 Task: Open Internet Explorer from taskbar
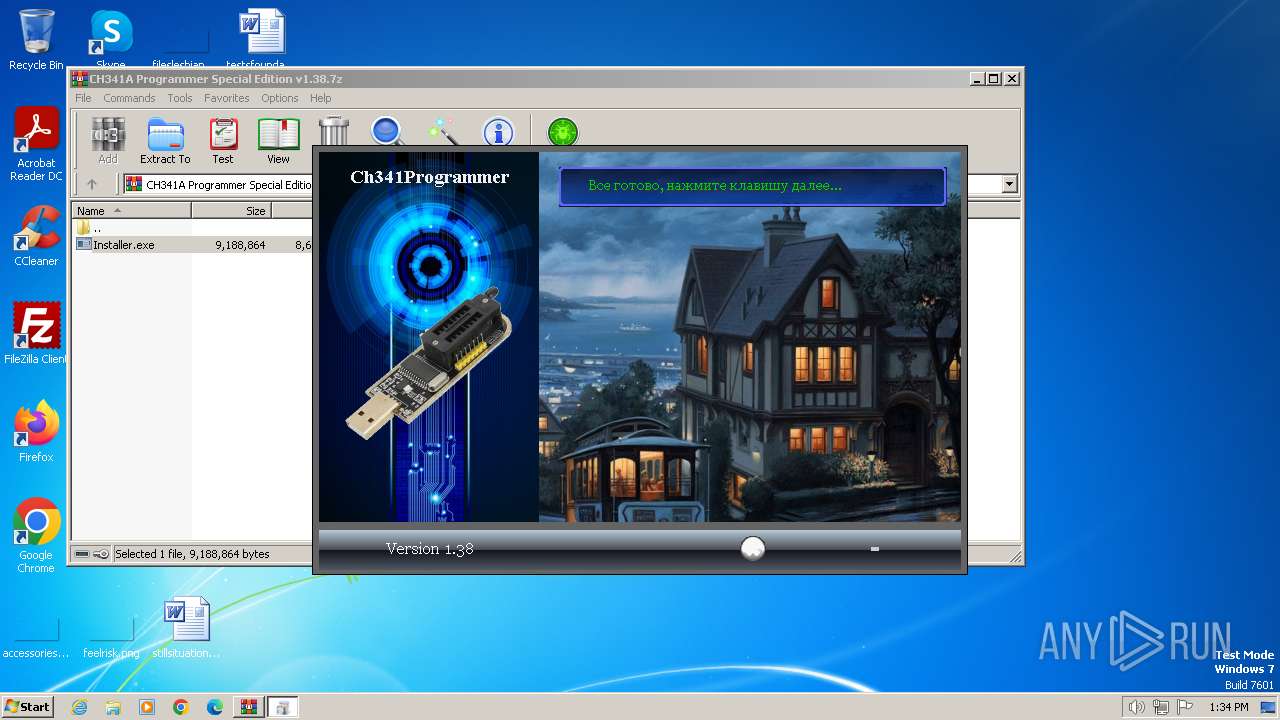(79, 707)
